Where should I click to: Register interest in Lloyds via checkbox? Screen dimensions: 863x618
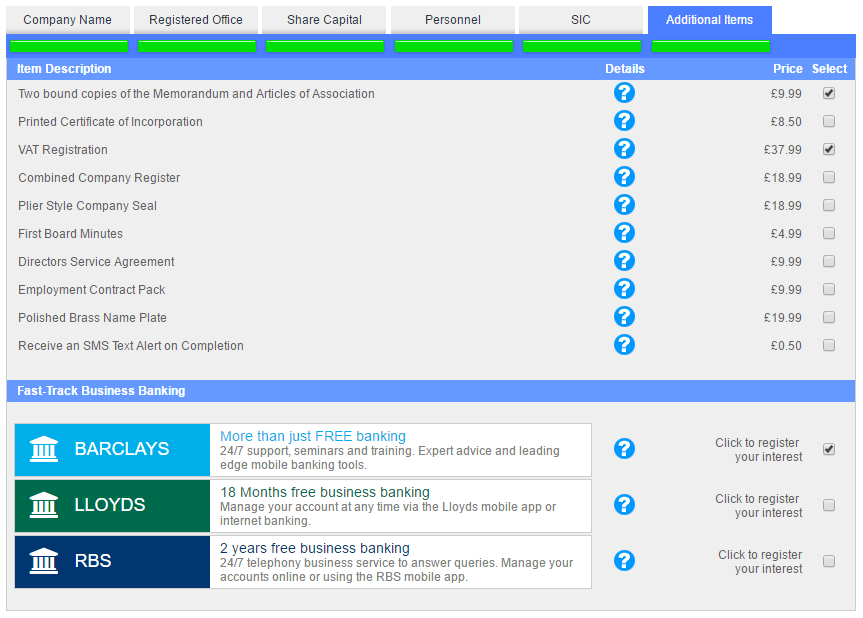coord(829,505)
